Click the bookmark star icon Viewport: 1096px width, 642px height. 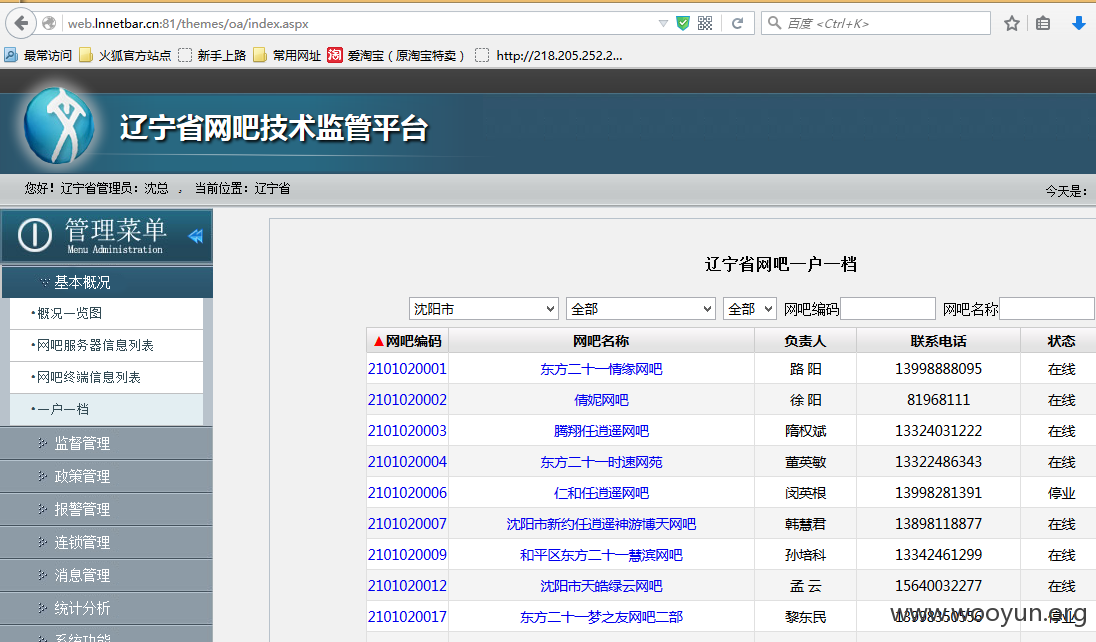(1011, 23)
